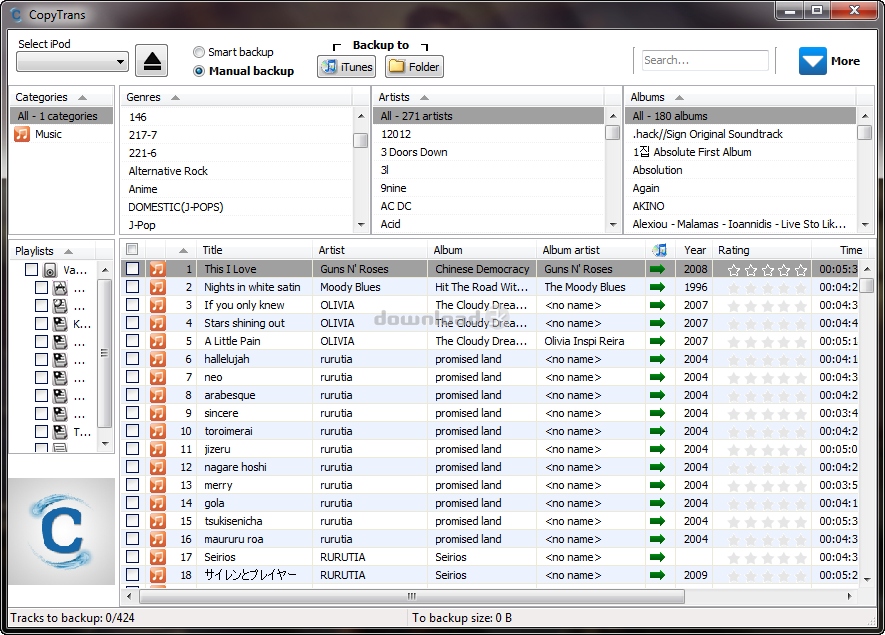Screen dimensions: 885x635
Task: Open the Select iPod dropdown
Action: click(x=72, y=62)
